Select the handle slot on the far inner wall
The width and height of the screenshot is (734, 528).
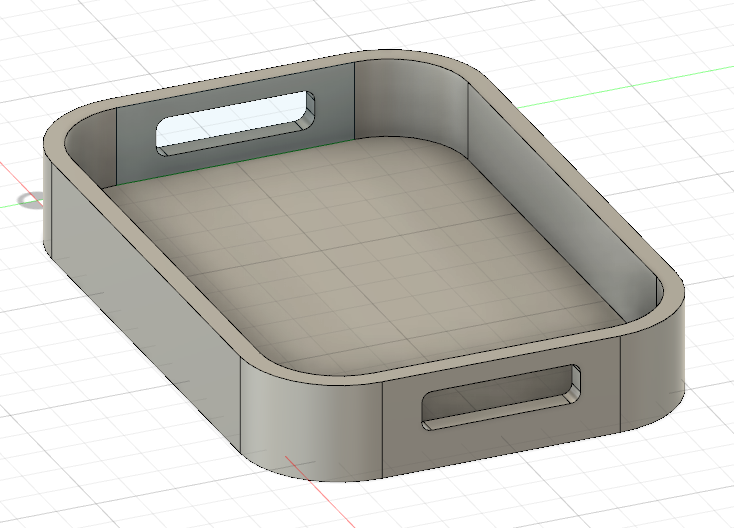pos(235,123)
